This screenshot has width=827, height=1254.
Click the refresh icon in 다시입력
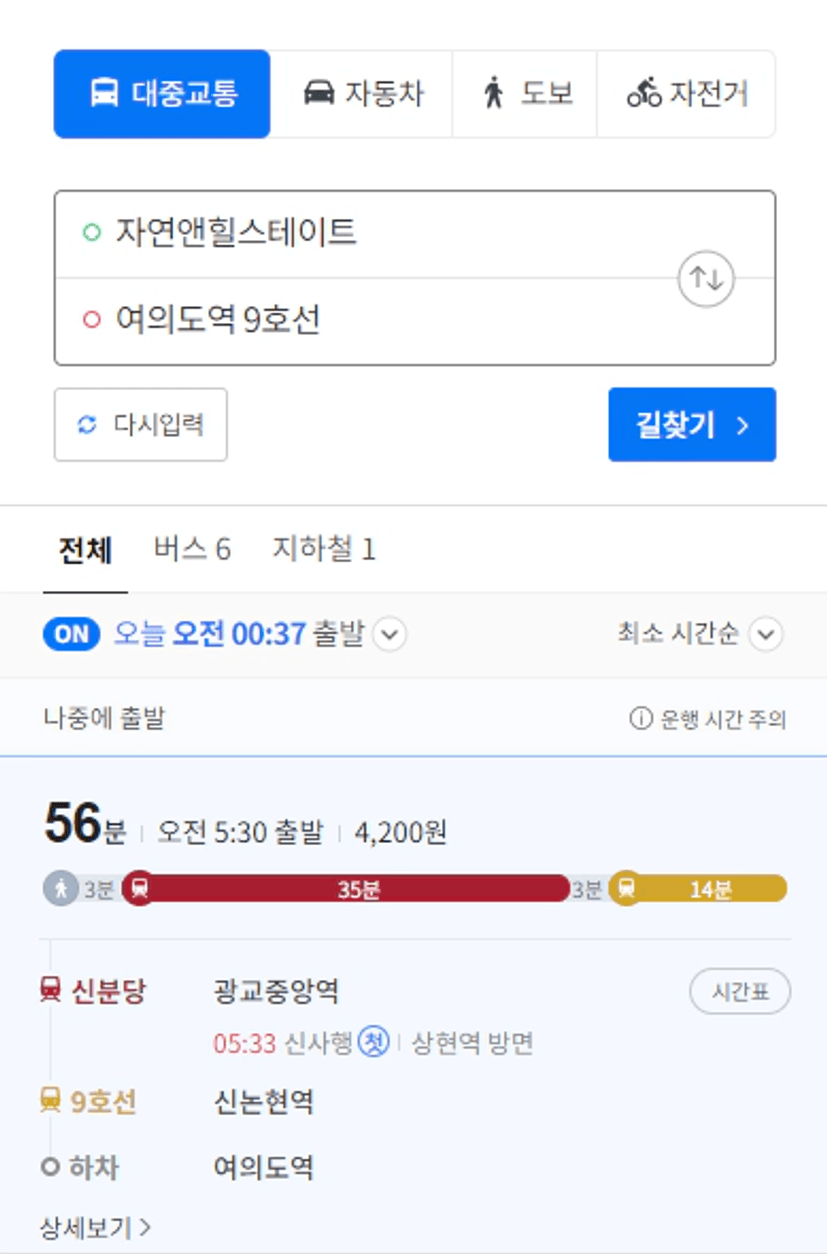87,425
